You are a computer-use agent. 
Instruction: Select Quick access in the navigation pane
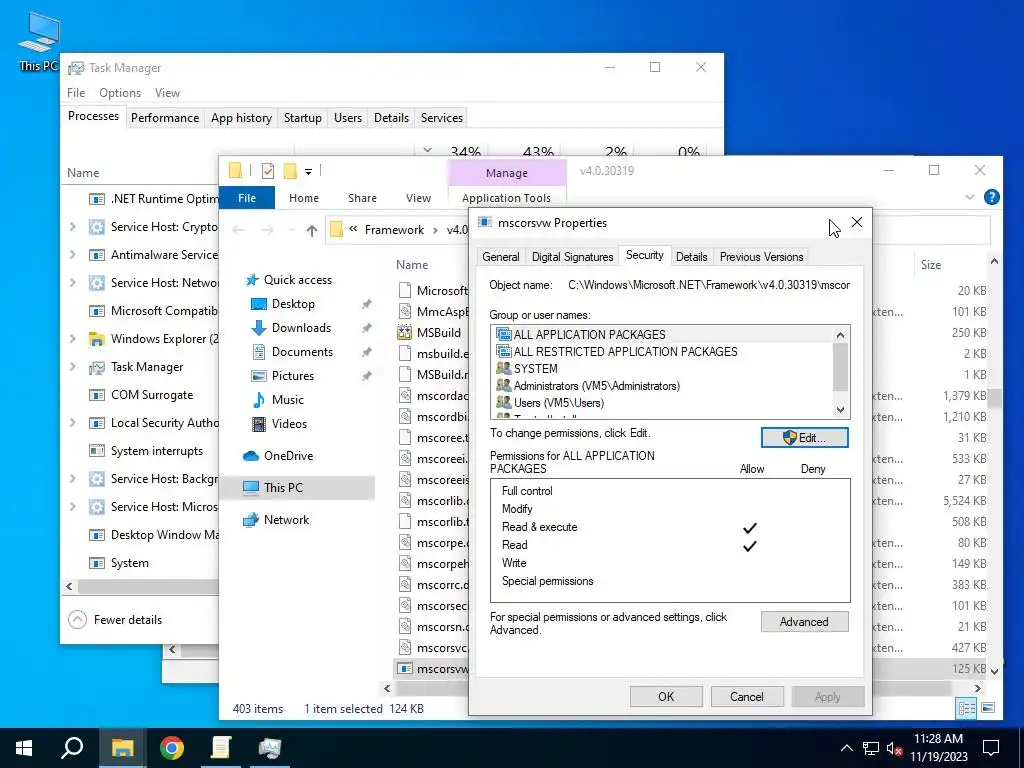pos(297,280)
